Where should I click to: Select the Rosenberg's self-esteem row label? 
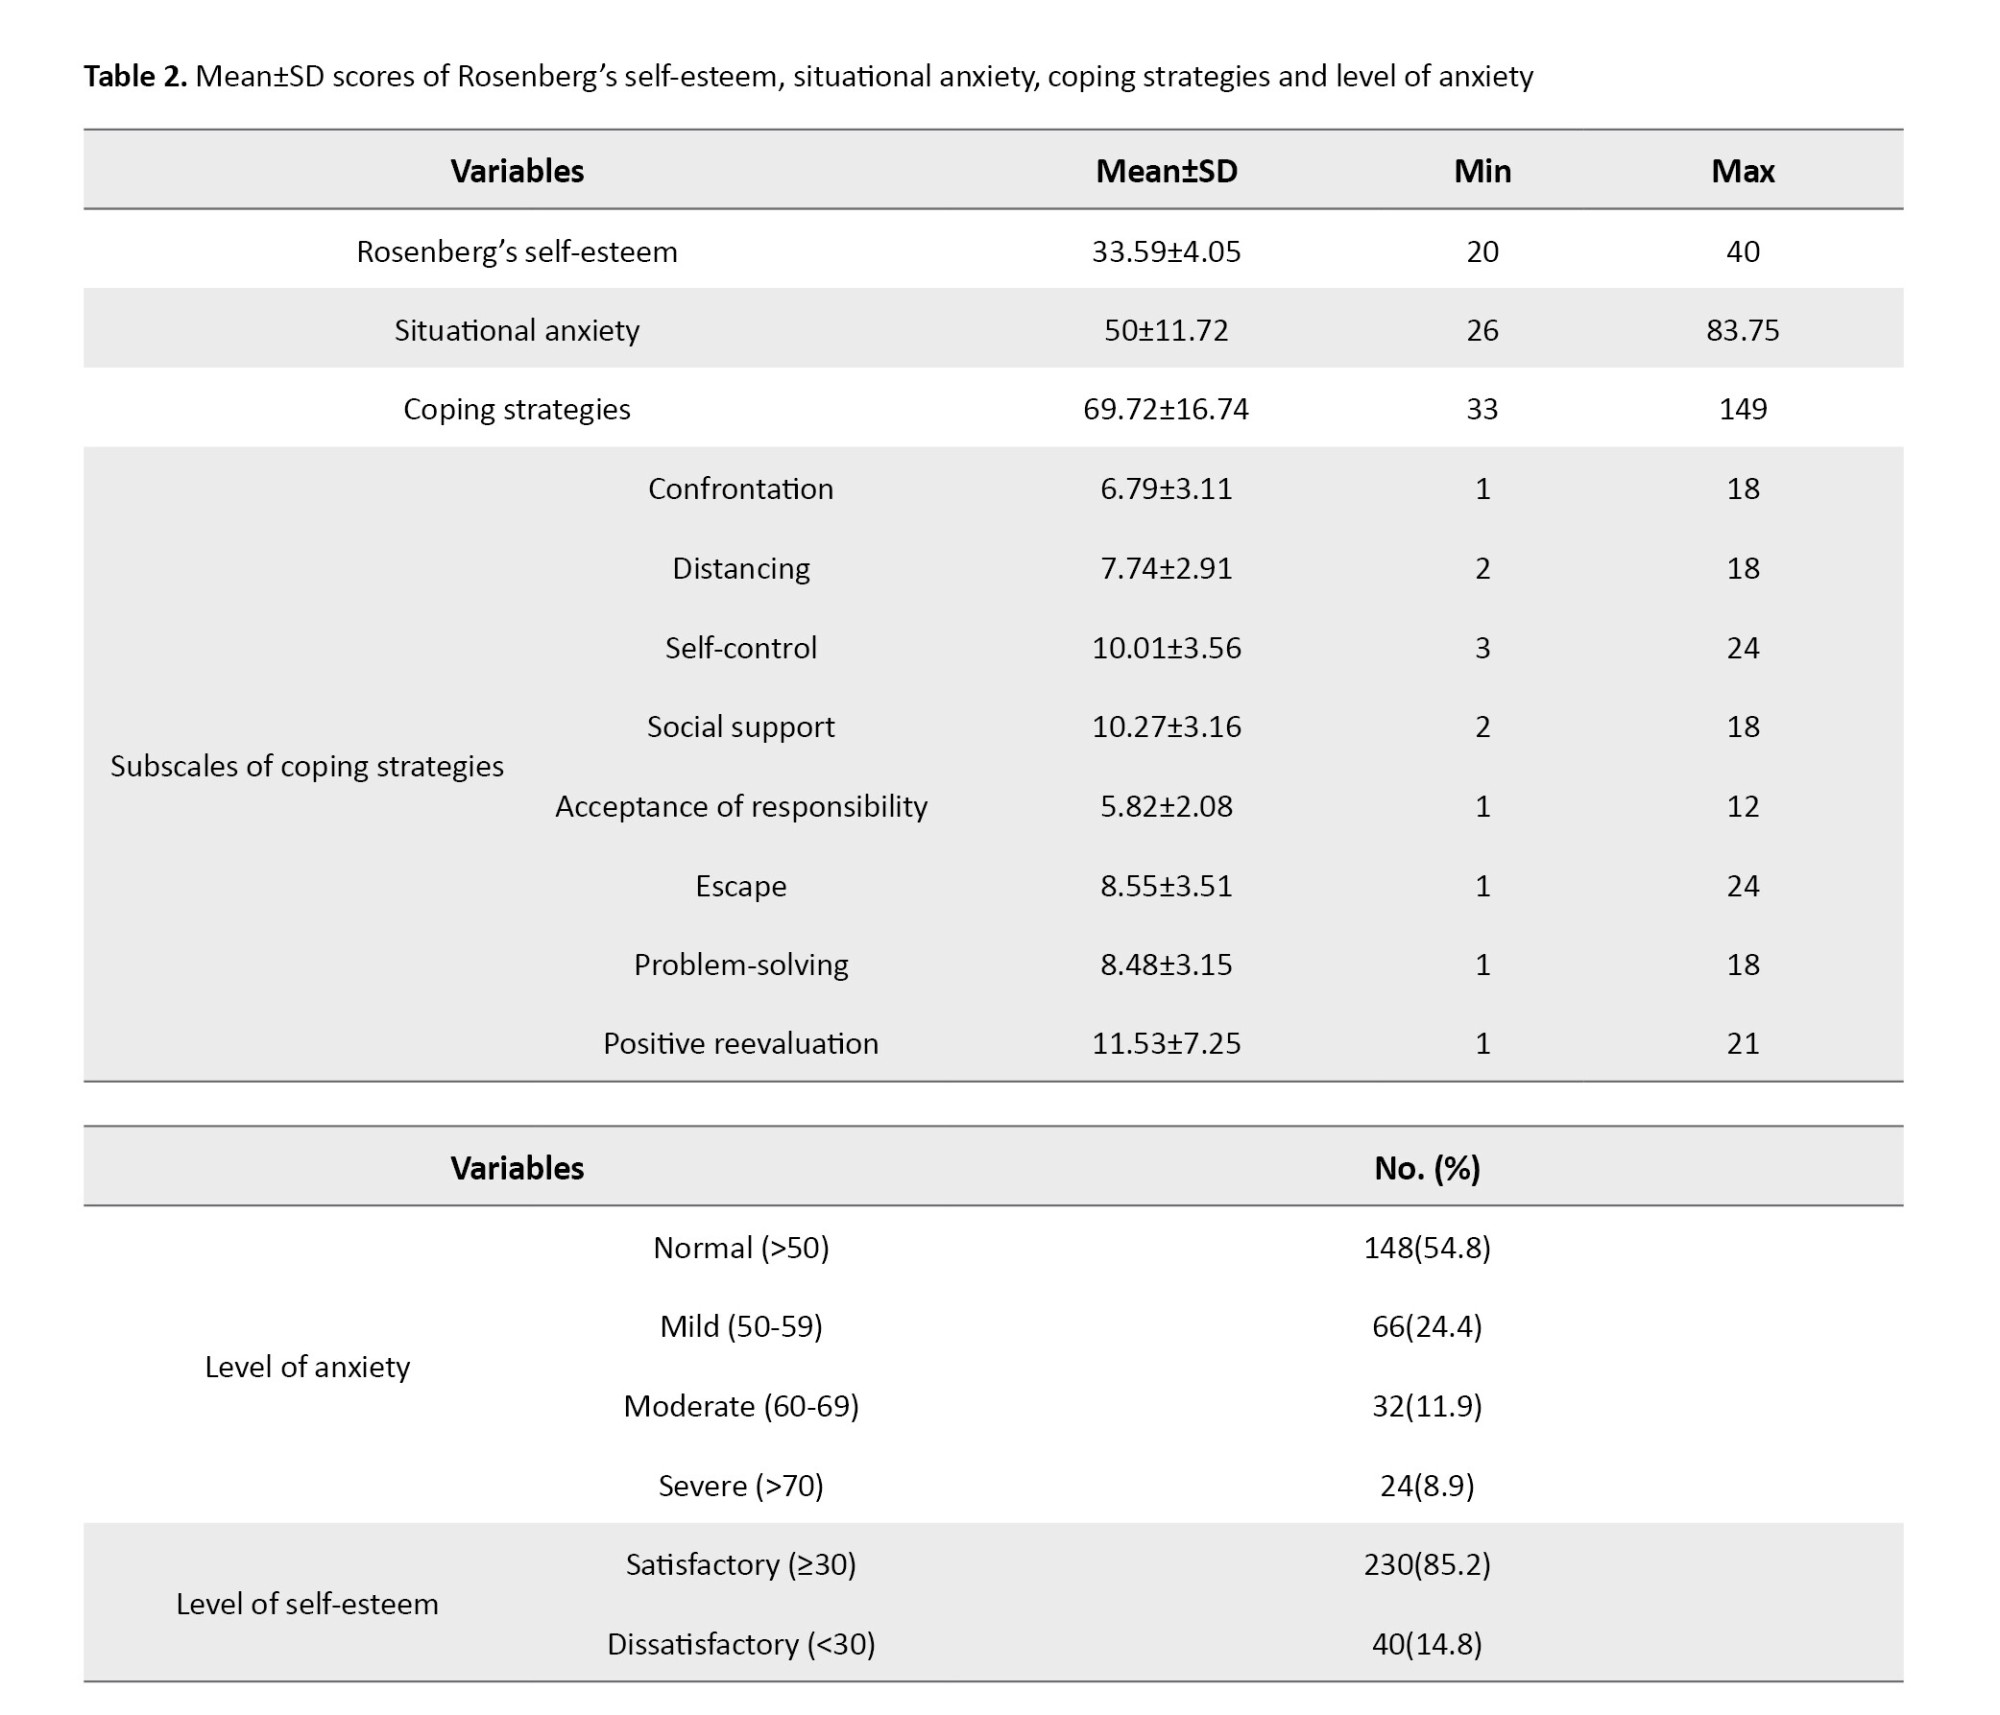516,251
